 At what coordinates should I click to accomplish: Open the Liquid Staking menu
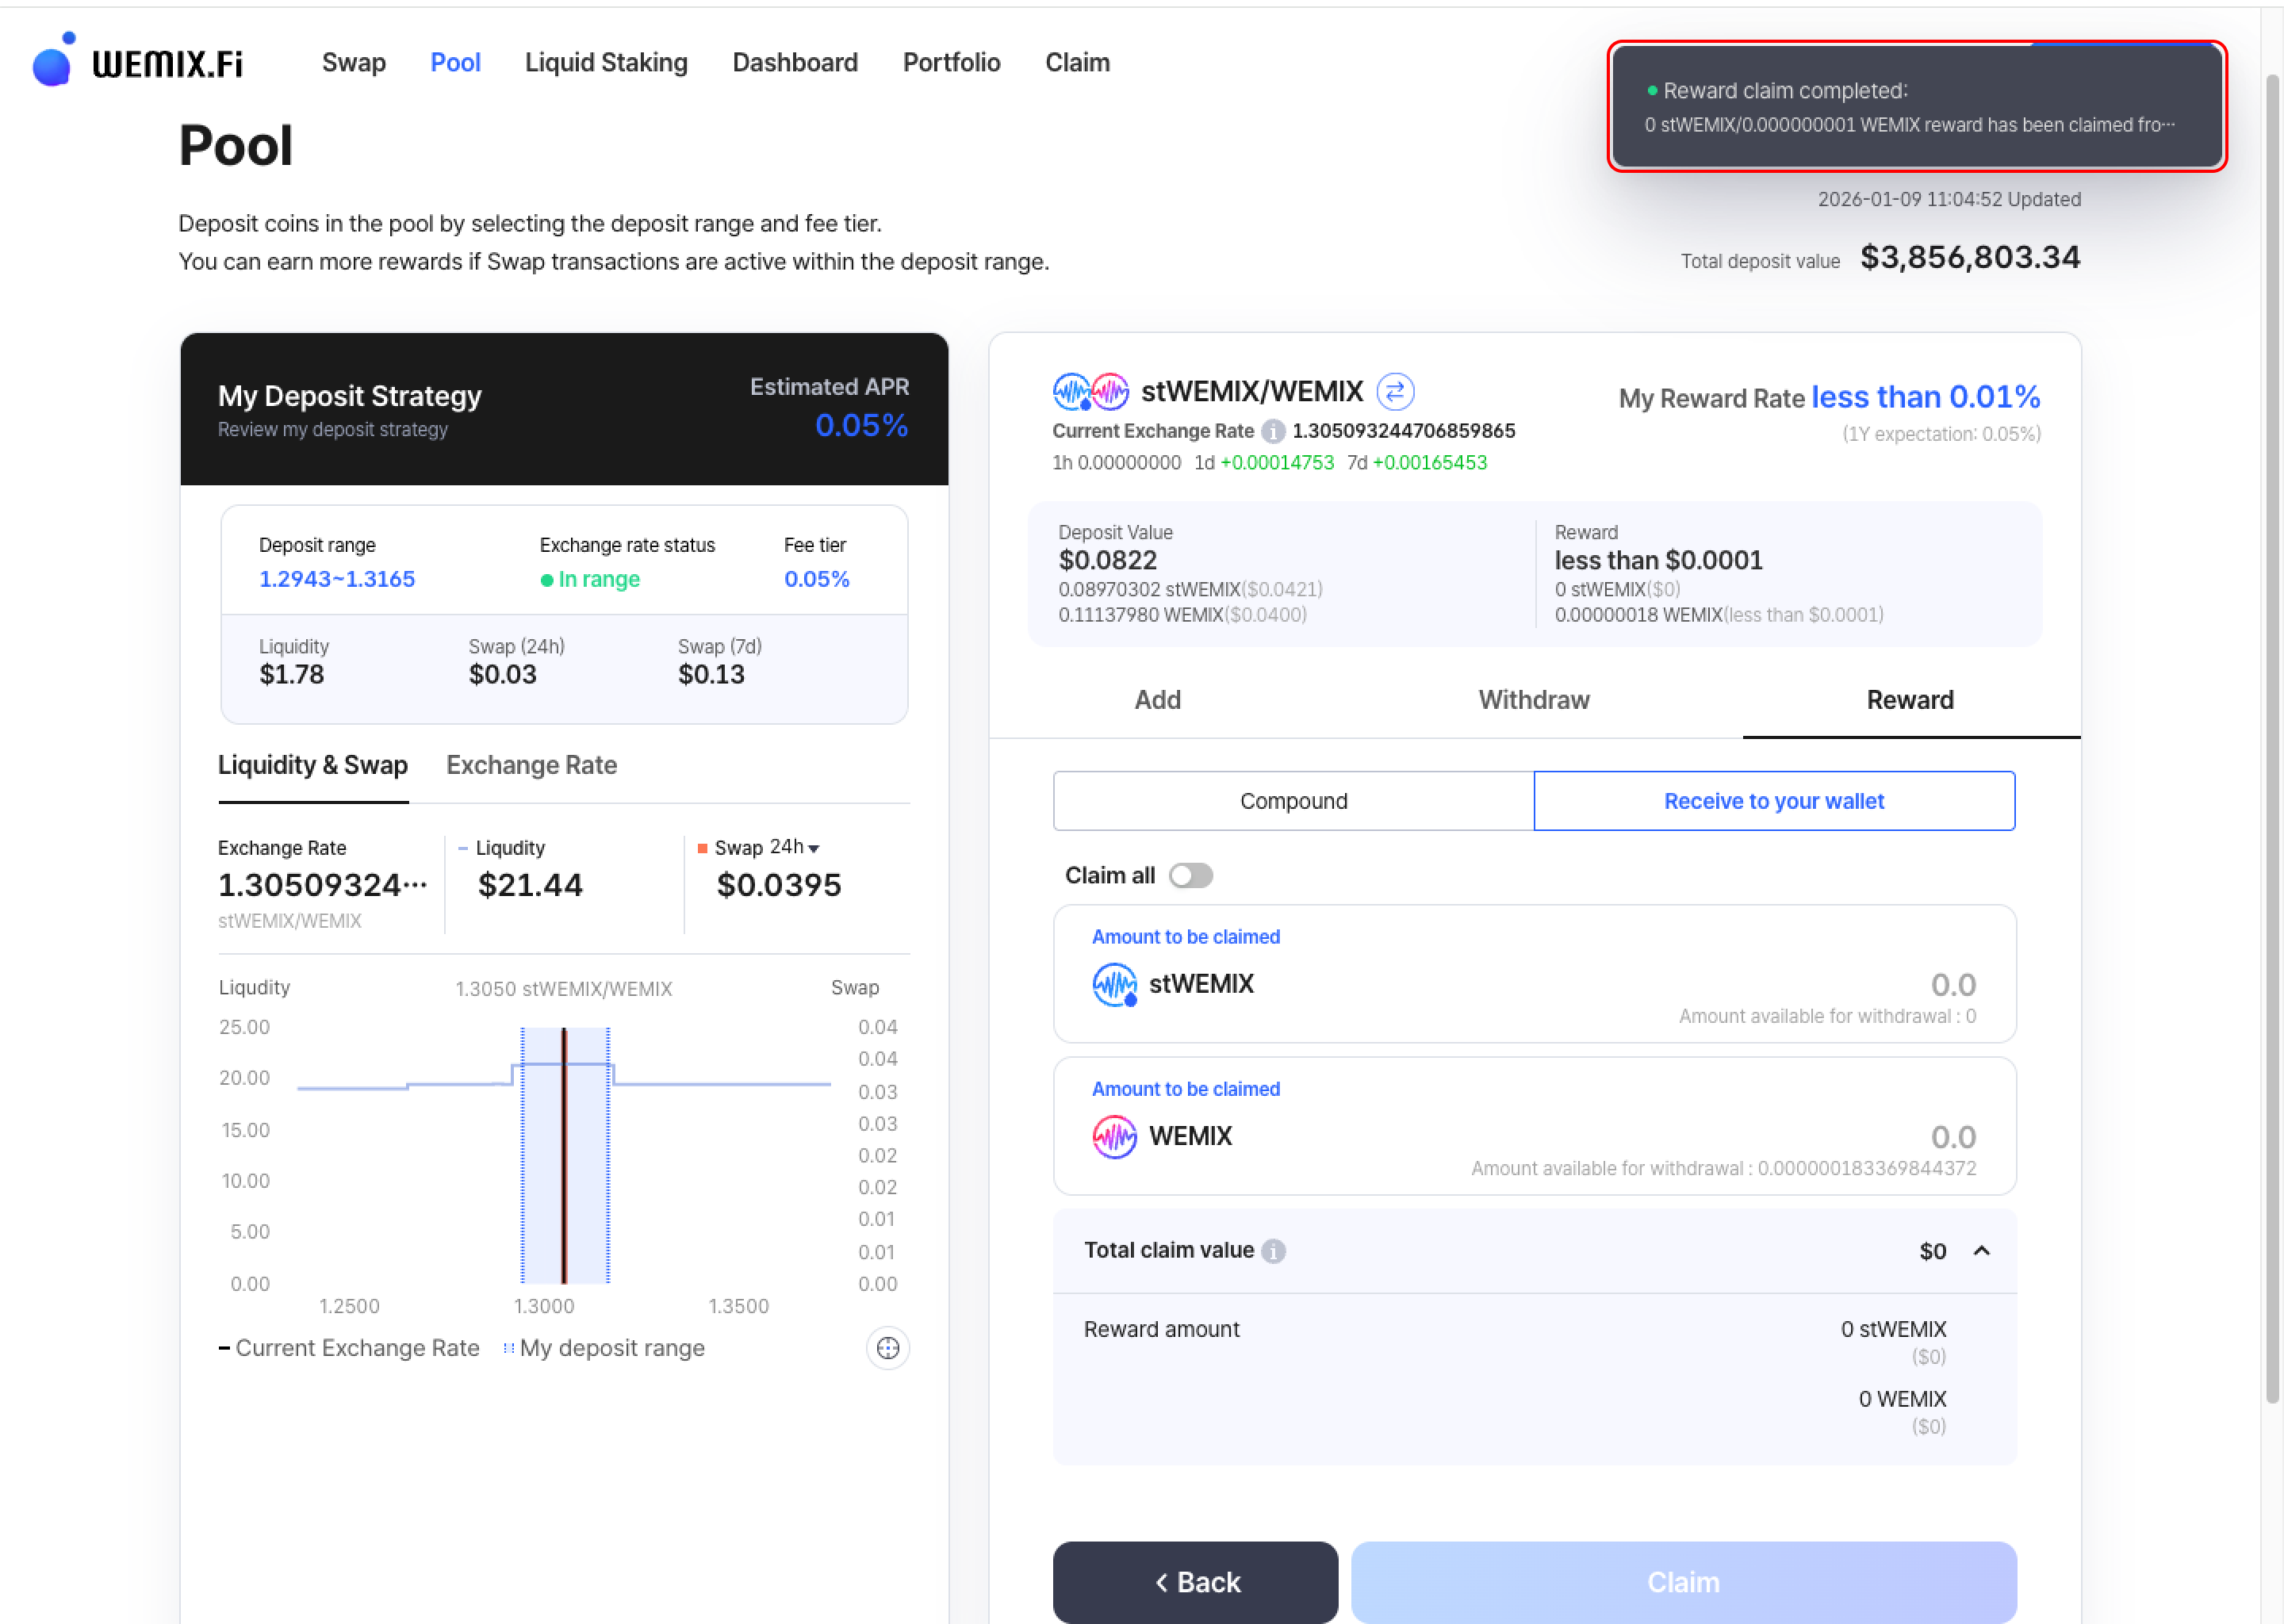[606, 63]
